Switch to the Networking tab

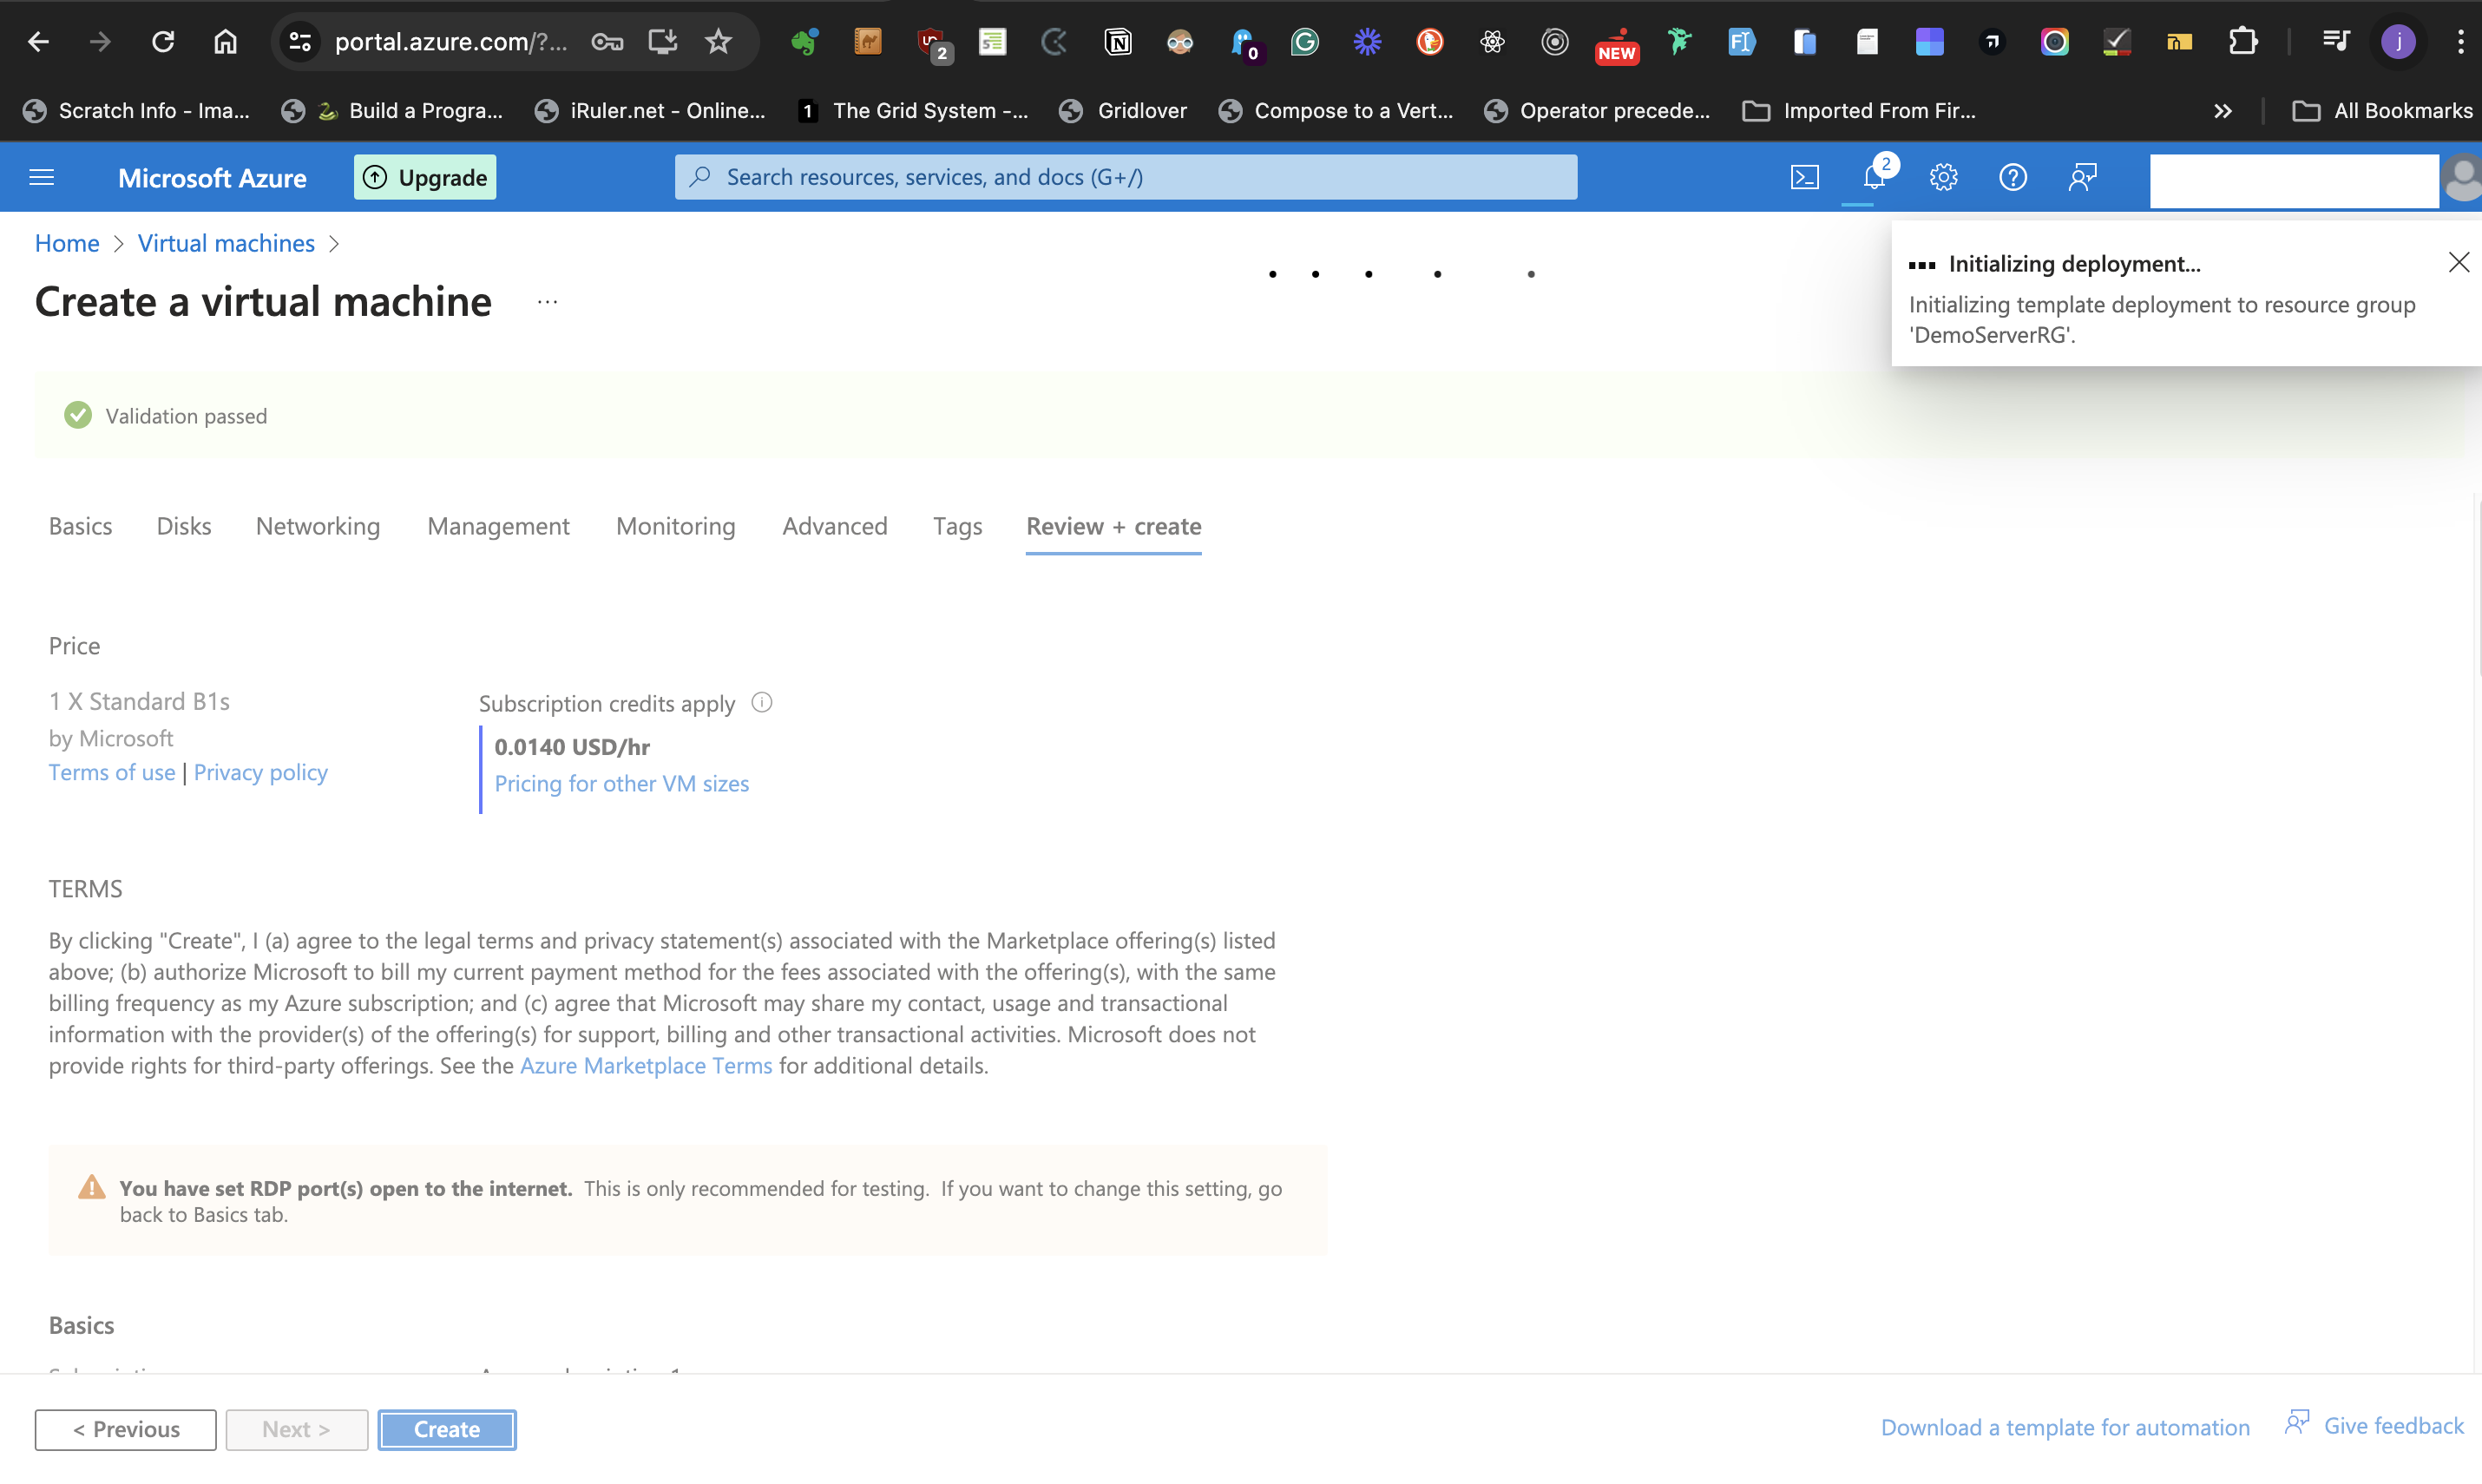tap(318, 526)
